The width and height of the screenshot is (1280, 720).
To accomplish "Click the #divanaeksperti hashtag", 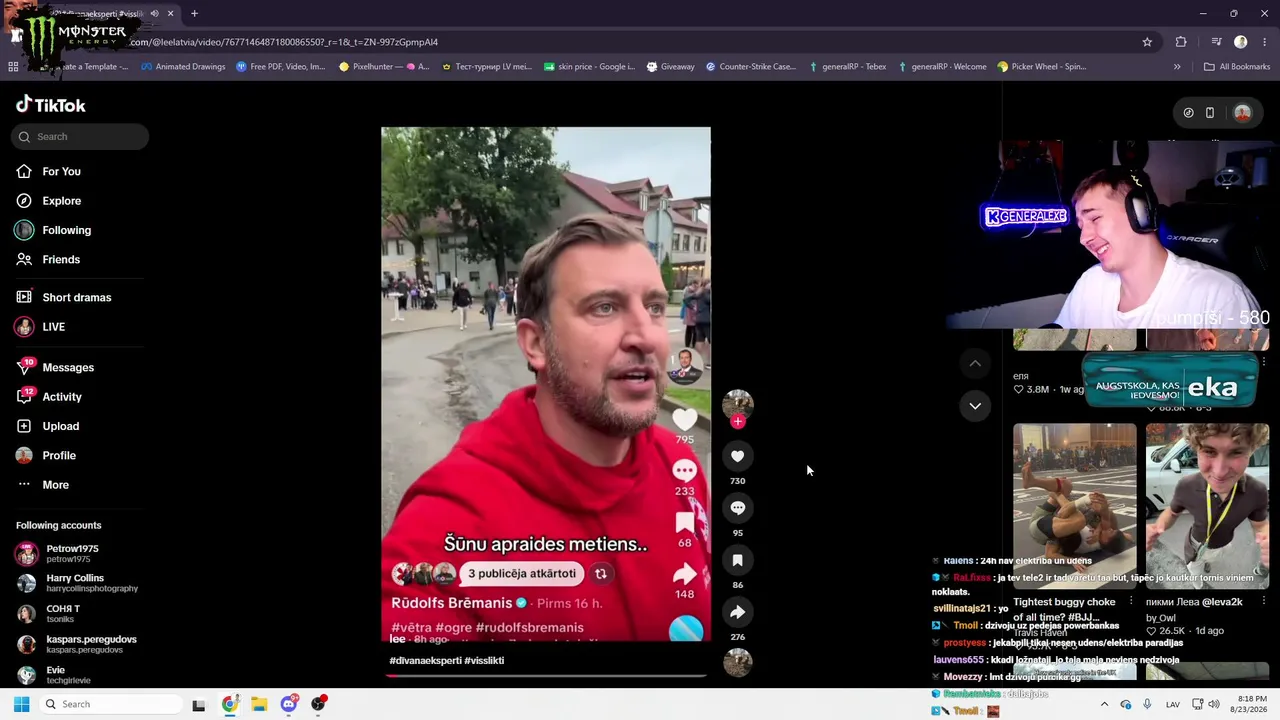I will 425,660.
